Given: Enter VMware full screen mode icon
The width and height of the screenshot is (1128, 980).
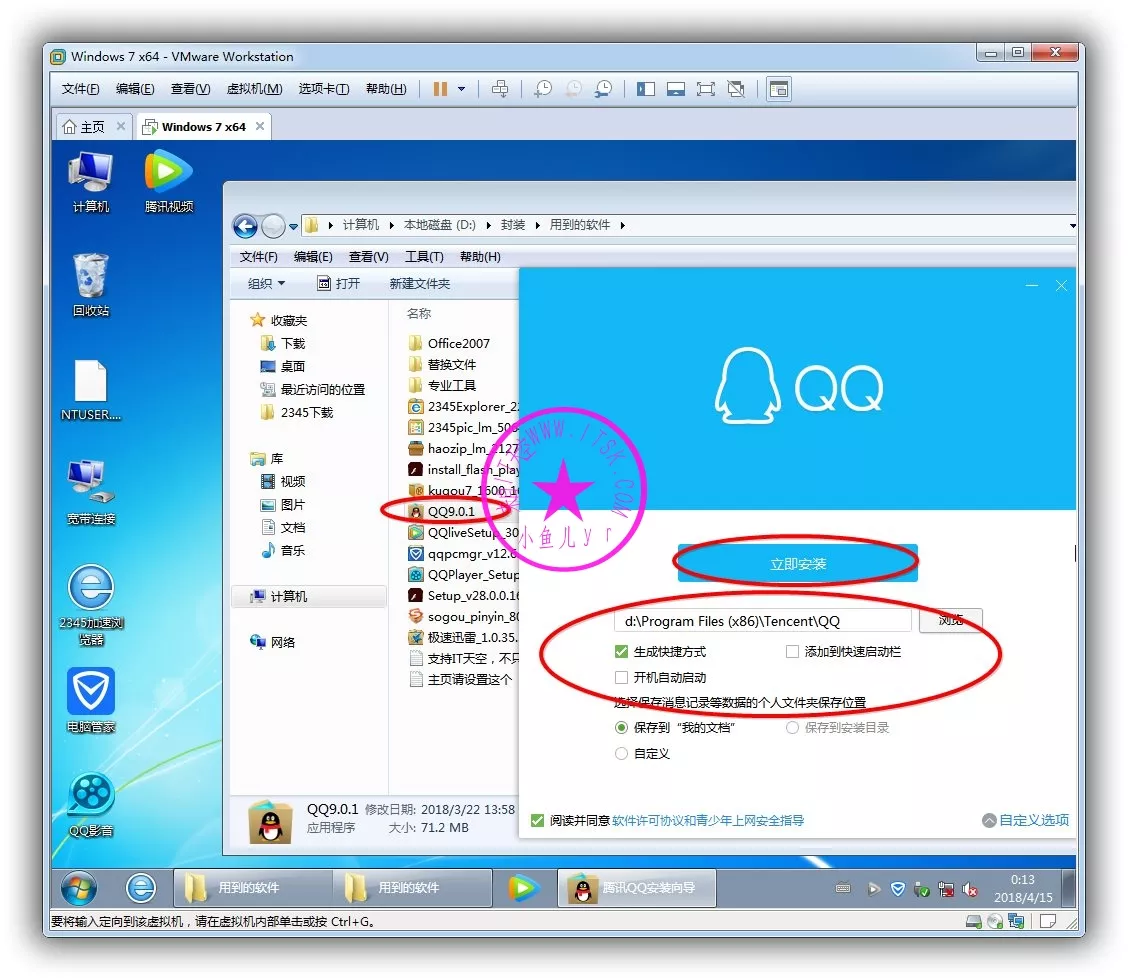Looking at the screenshot, I should click(706, 89).
